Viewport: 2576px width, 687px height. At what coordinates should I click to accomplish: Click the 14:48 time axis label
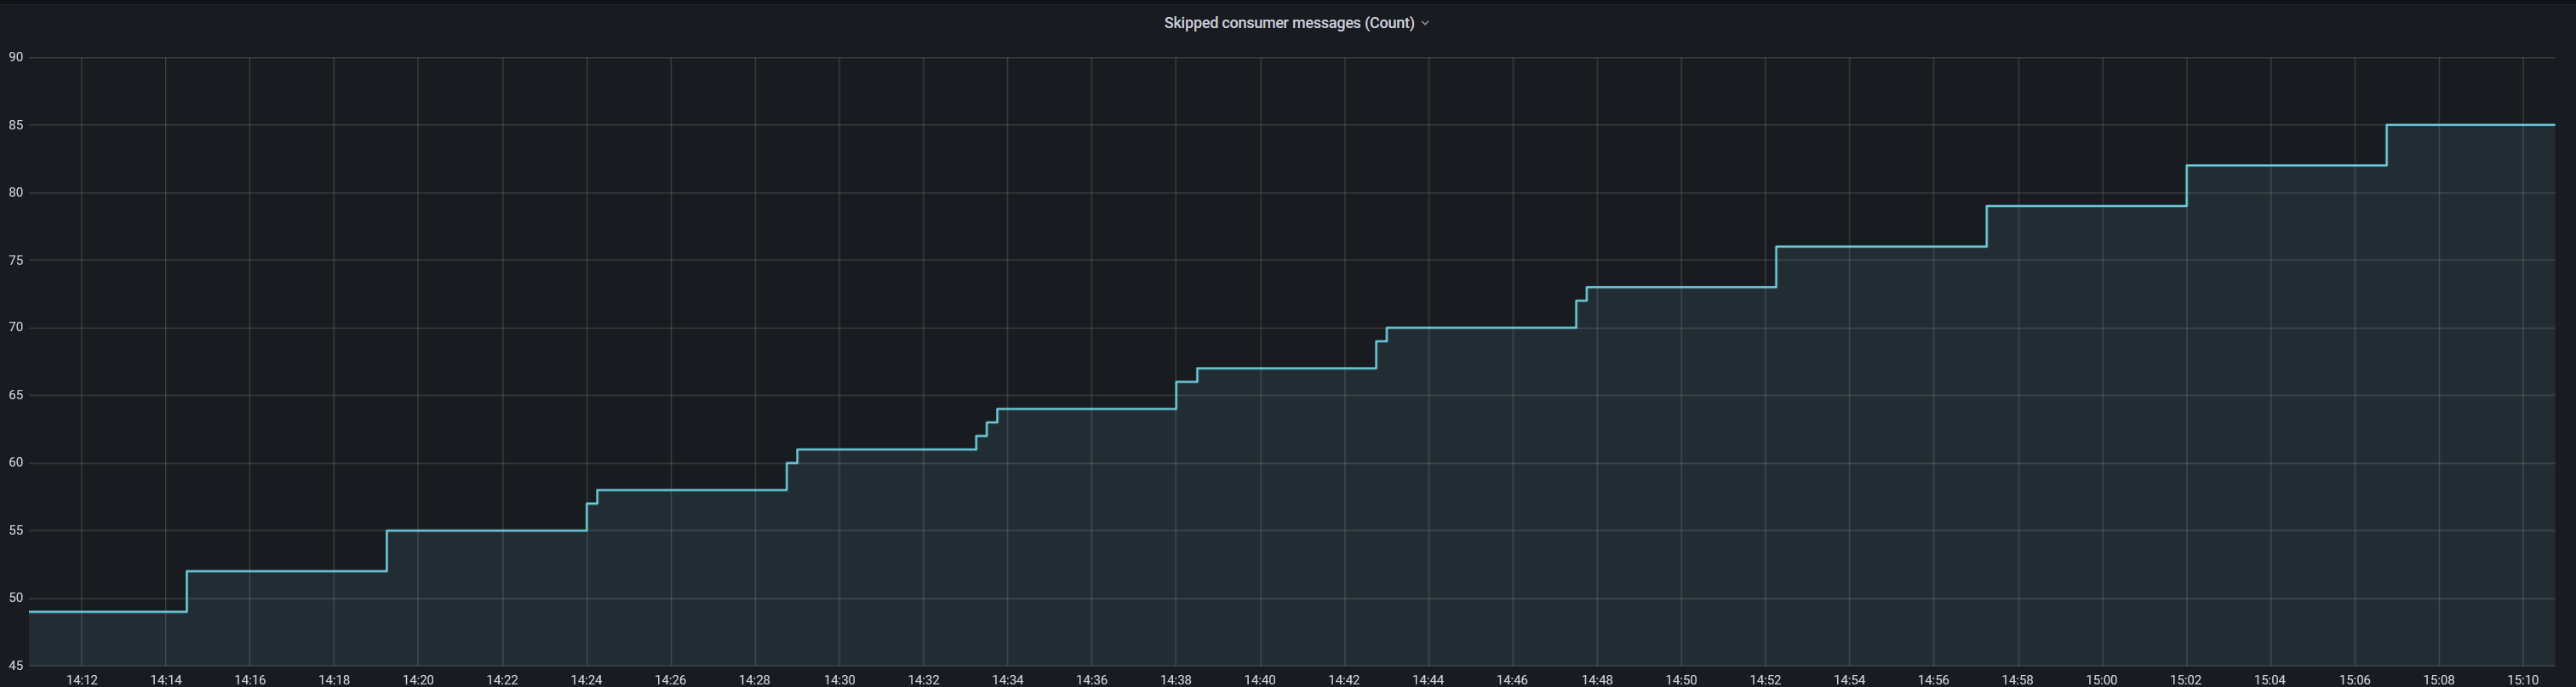tap(1597, 680)
